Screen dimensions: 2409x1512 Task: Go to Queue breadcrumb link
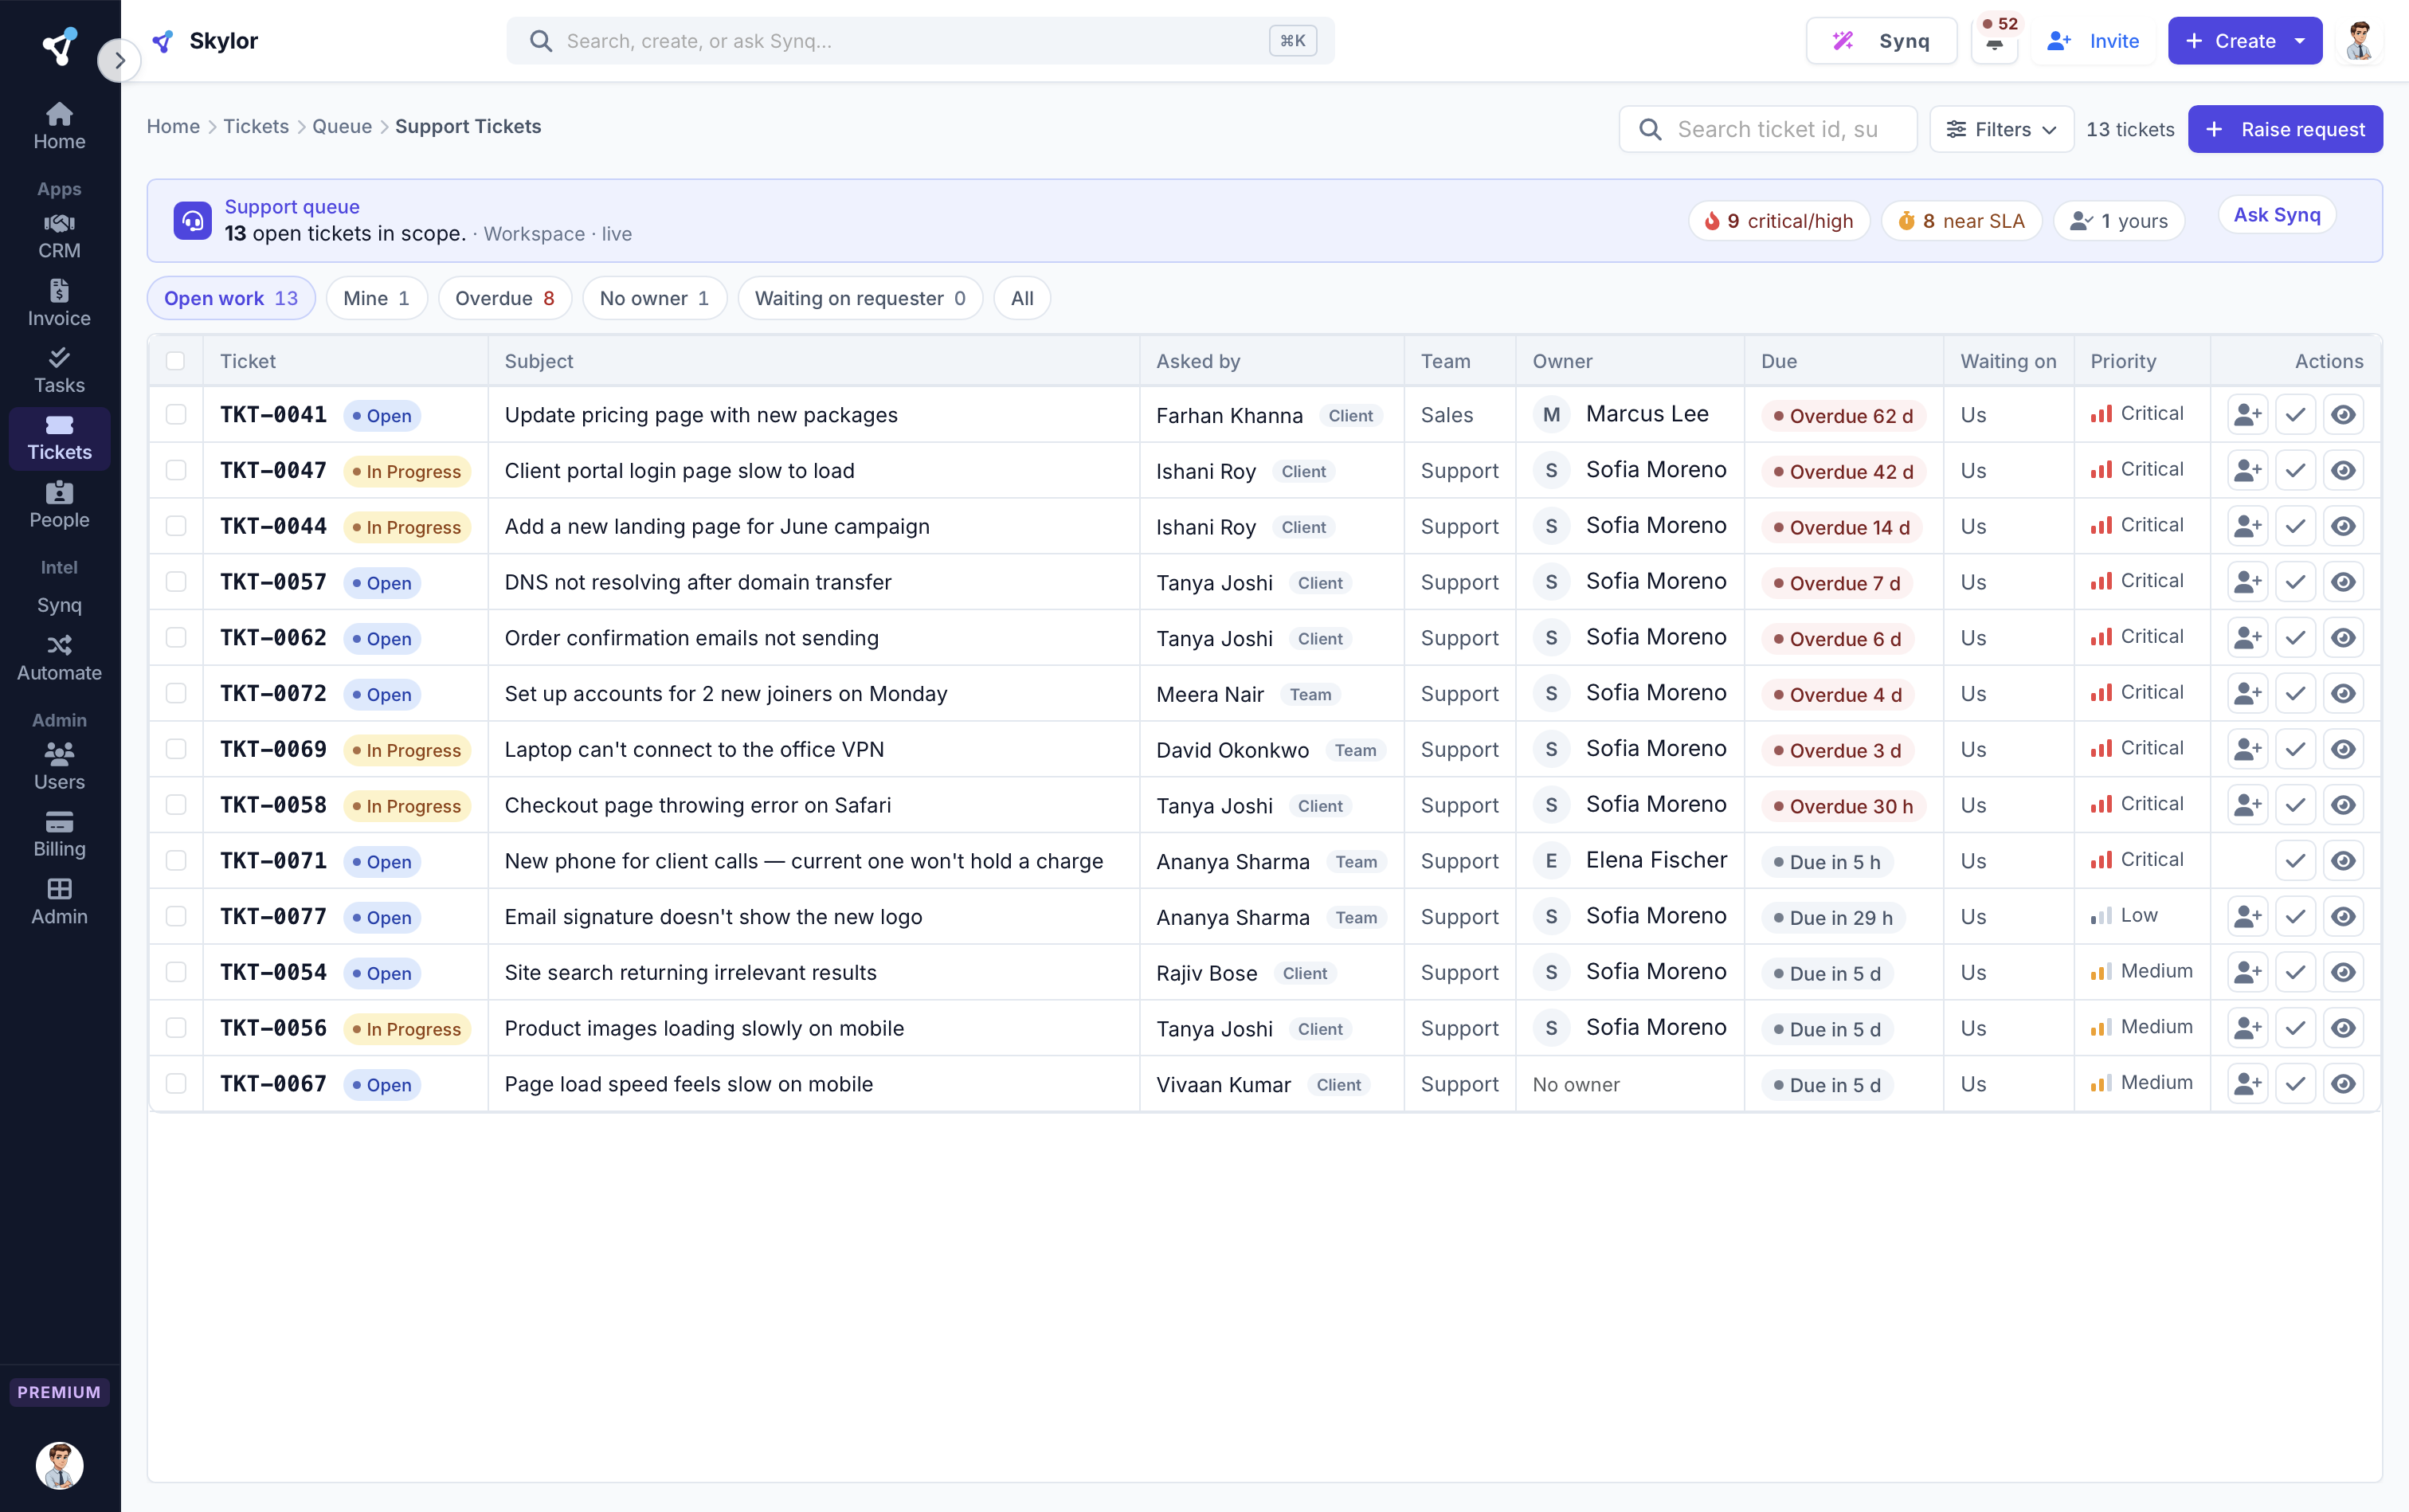click(x=342, y=127)
